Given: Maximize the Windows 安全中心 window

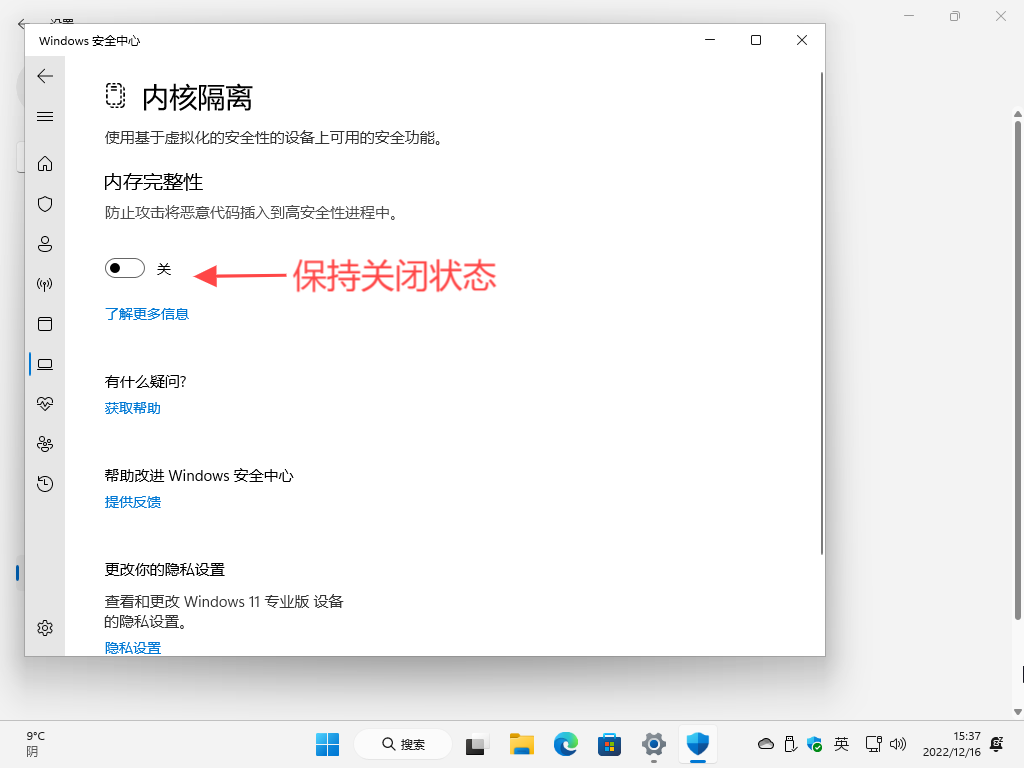Looking at the screenshot, I should point(756,40).
